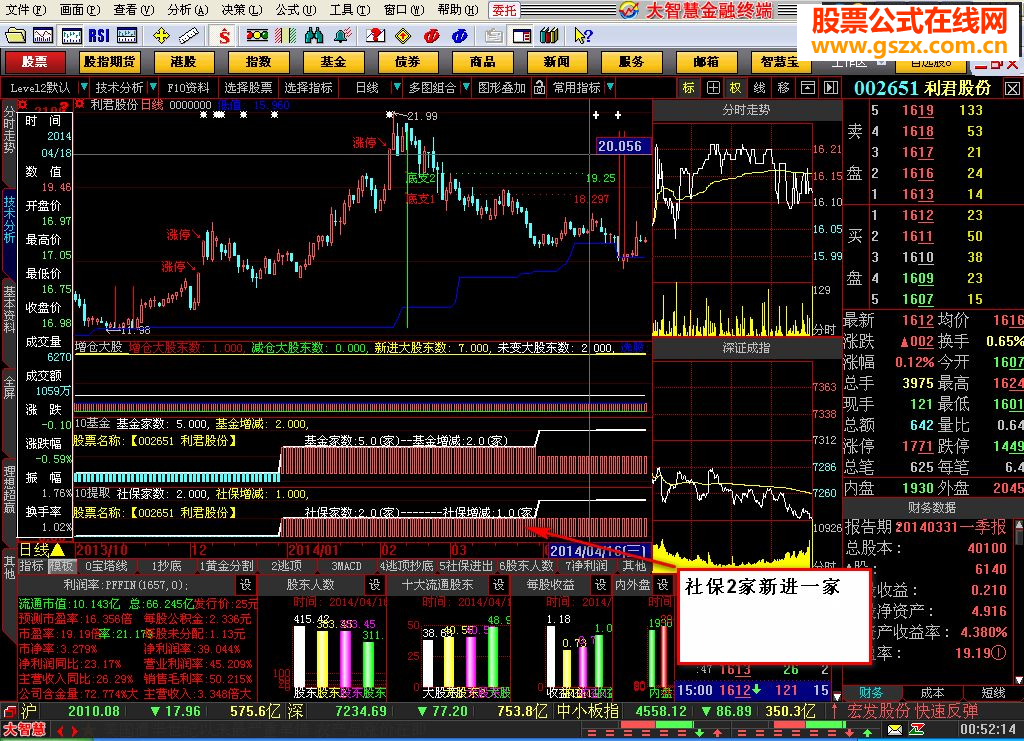Toggle the 移 move button
This screenshot has width=1024, height=741.
click(x=783, y=87)
